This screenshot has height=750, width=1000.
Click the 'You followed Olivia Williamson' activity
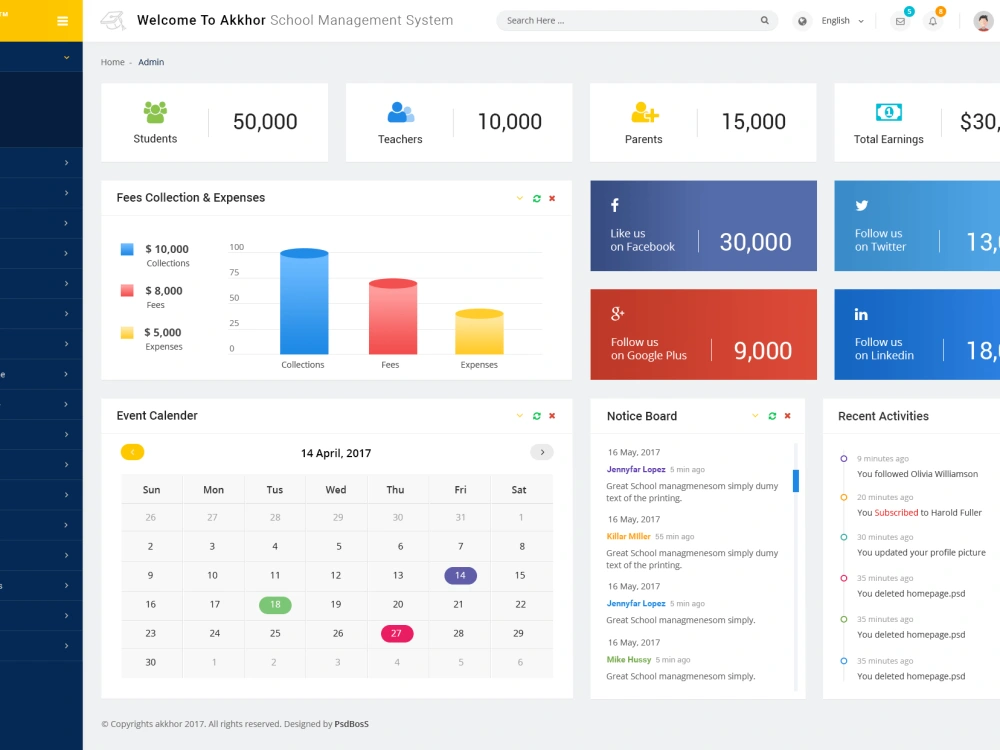pos(917,474)
